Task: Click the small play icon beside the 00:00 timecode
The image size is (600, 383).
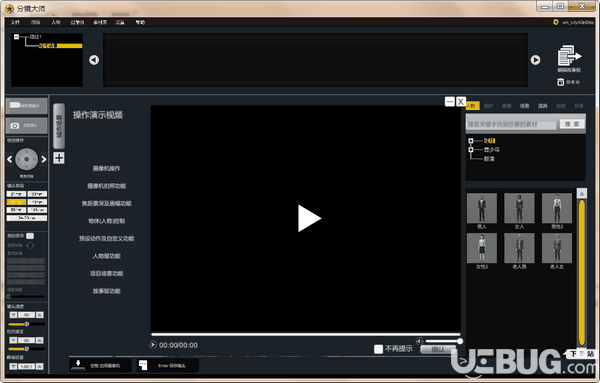Action: 153,345
